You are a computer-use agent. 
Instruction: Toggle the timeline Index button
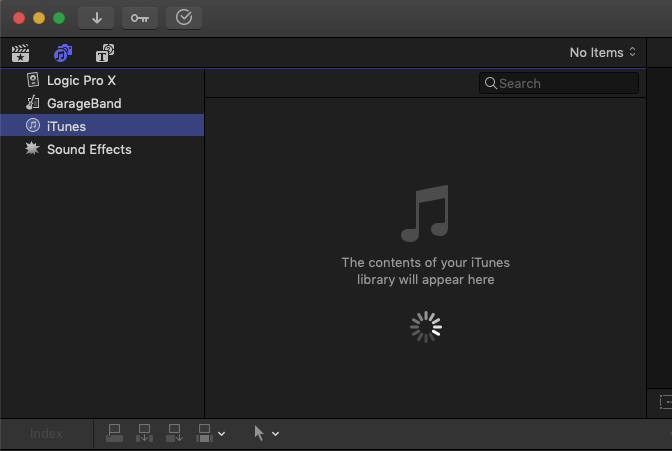click(x=46, y=433)
